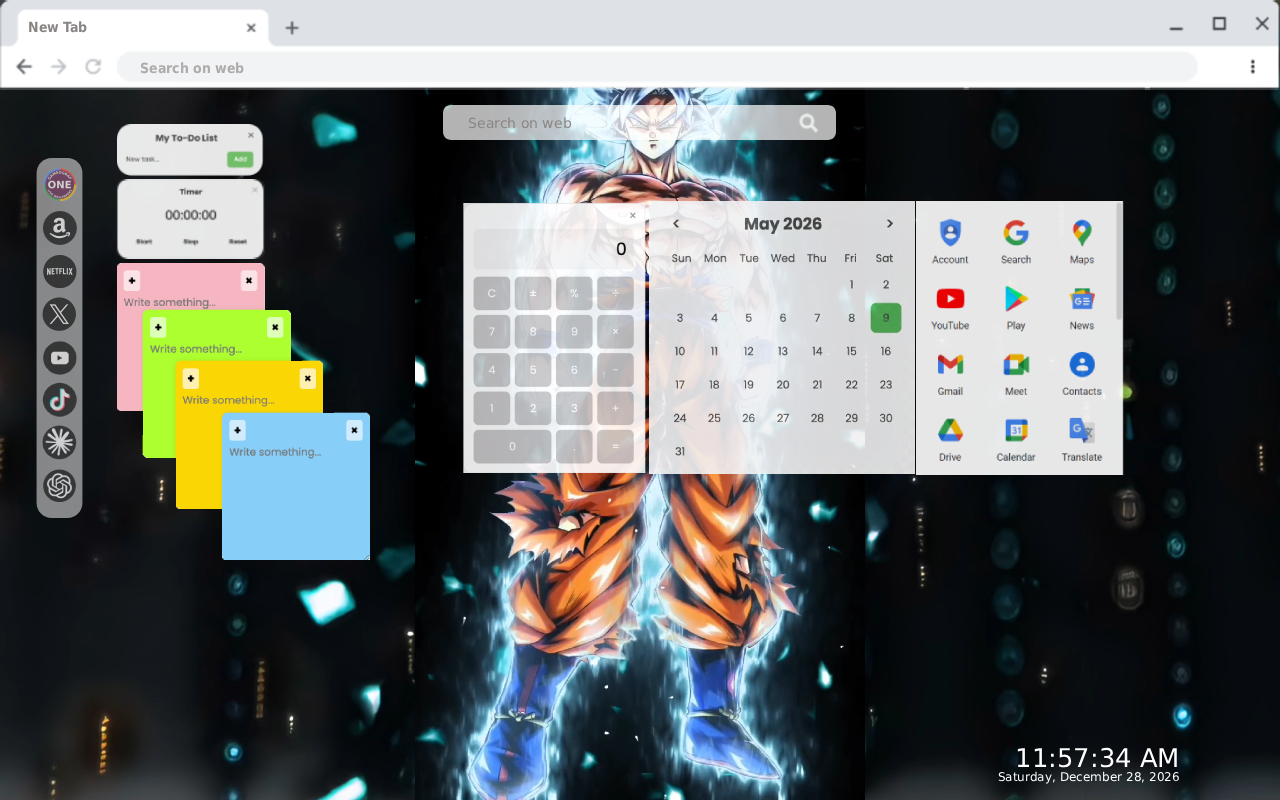Click the 7 key on the calculator
The width and height of the screenshot is (1280, 800).
pyautogui.click(x=492, y=331)
